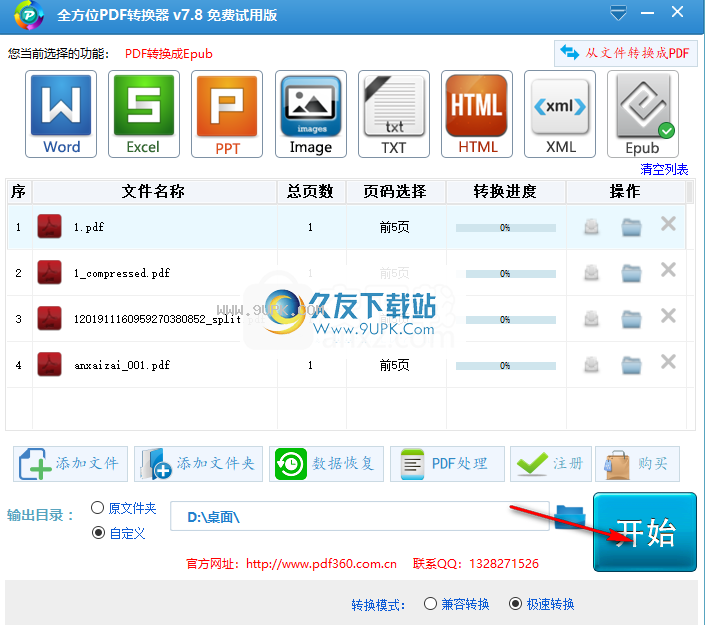Screen dimensions: 706x625
Task: Open converted file for 1.pdf row
Action: click(x=591, y=226)
